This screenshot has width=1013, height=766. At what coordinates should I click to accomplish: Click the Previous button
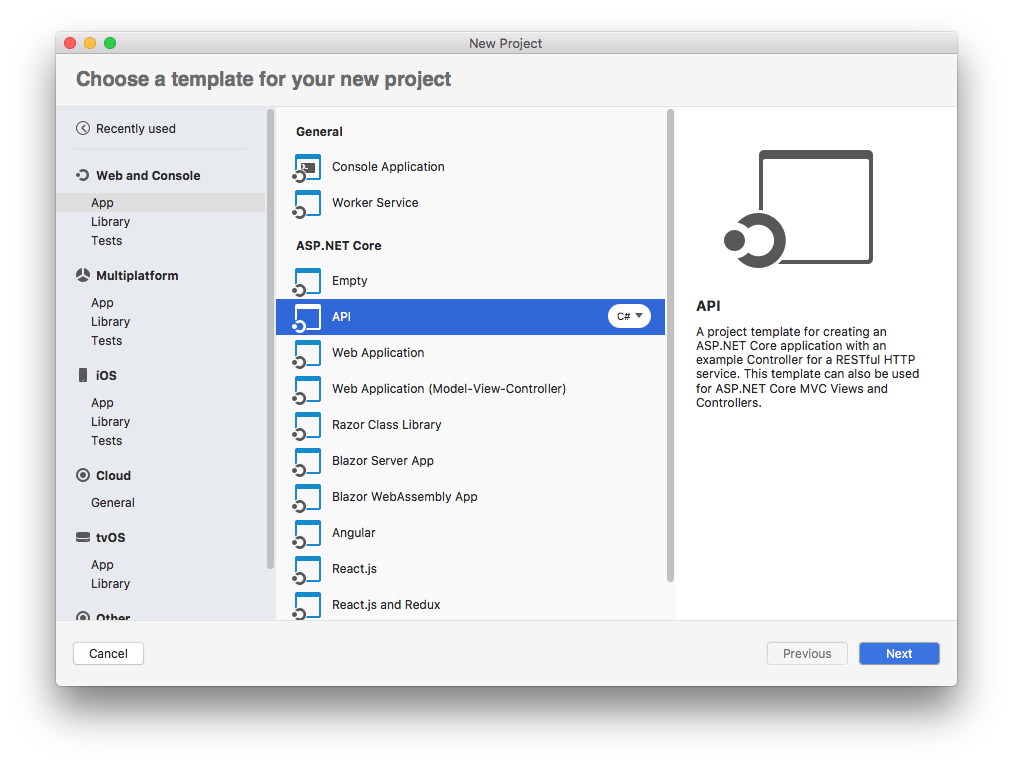tap(806, 653)
